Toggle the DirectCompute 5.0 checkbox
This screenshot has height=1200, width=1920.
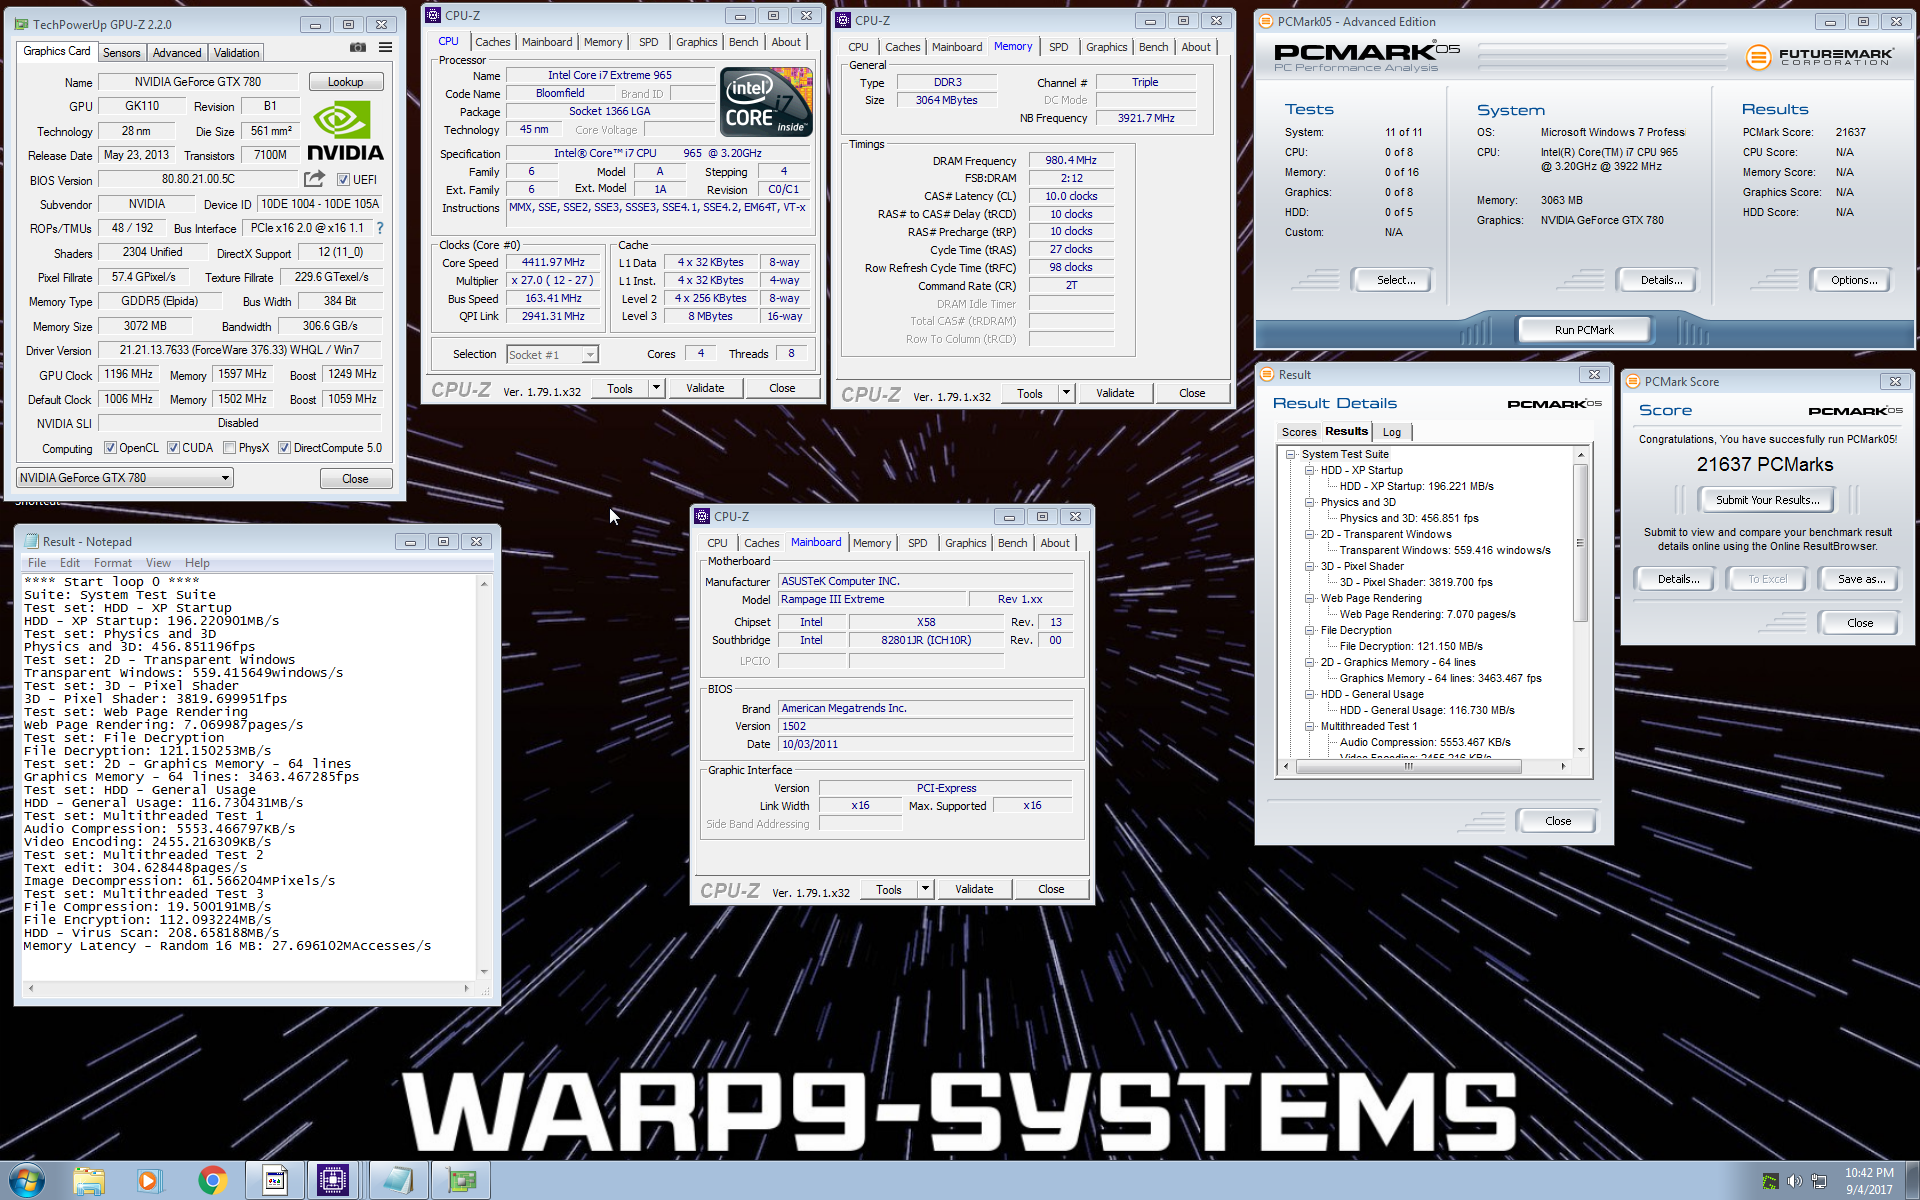(x=284, y=448)
